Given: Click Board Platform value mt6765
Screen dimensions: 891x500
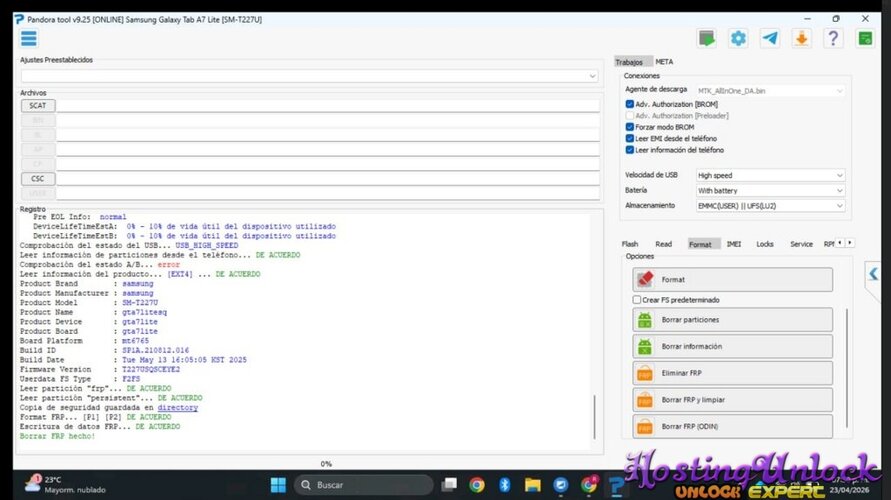Looking at the screenshot, I should tap(135, 341).
